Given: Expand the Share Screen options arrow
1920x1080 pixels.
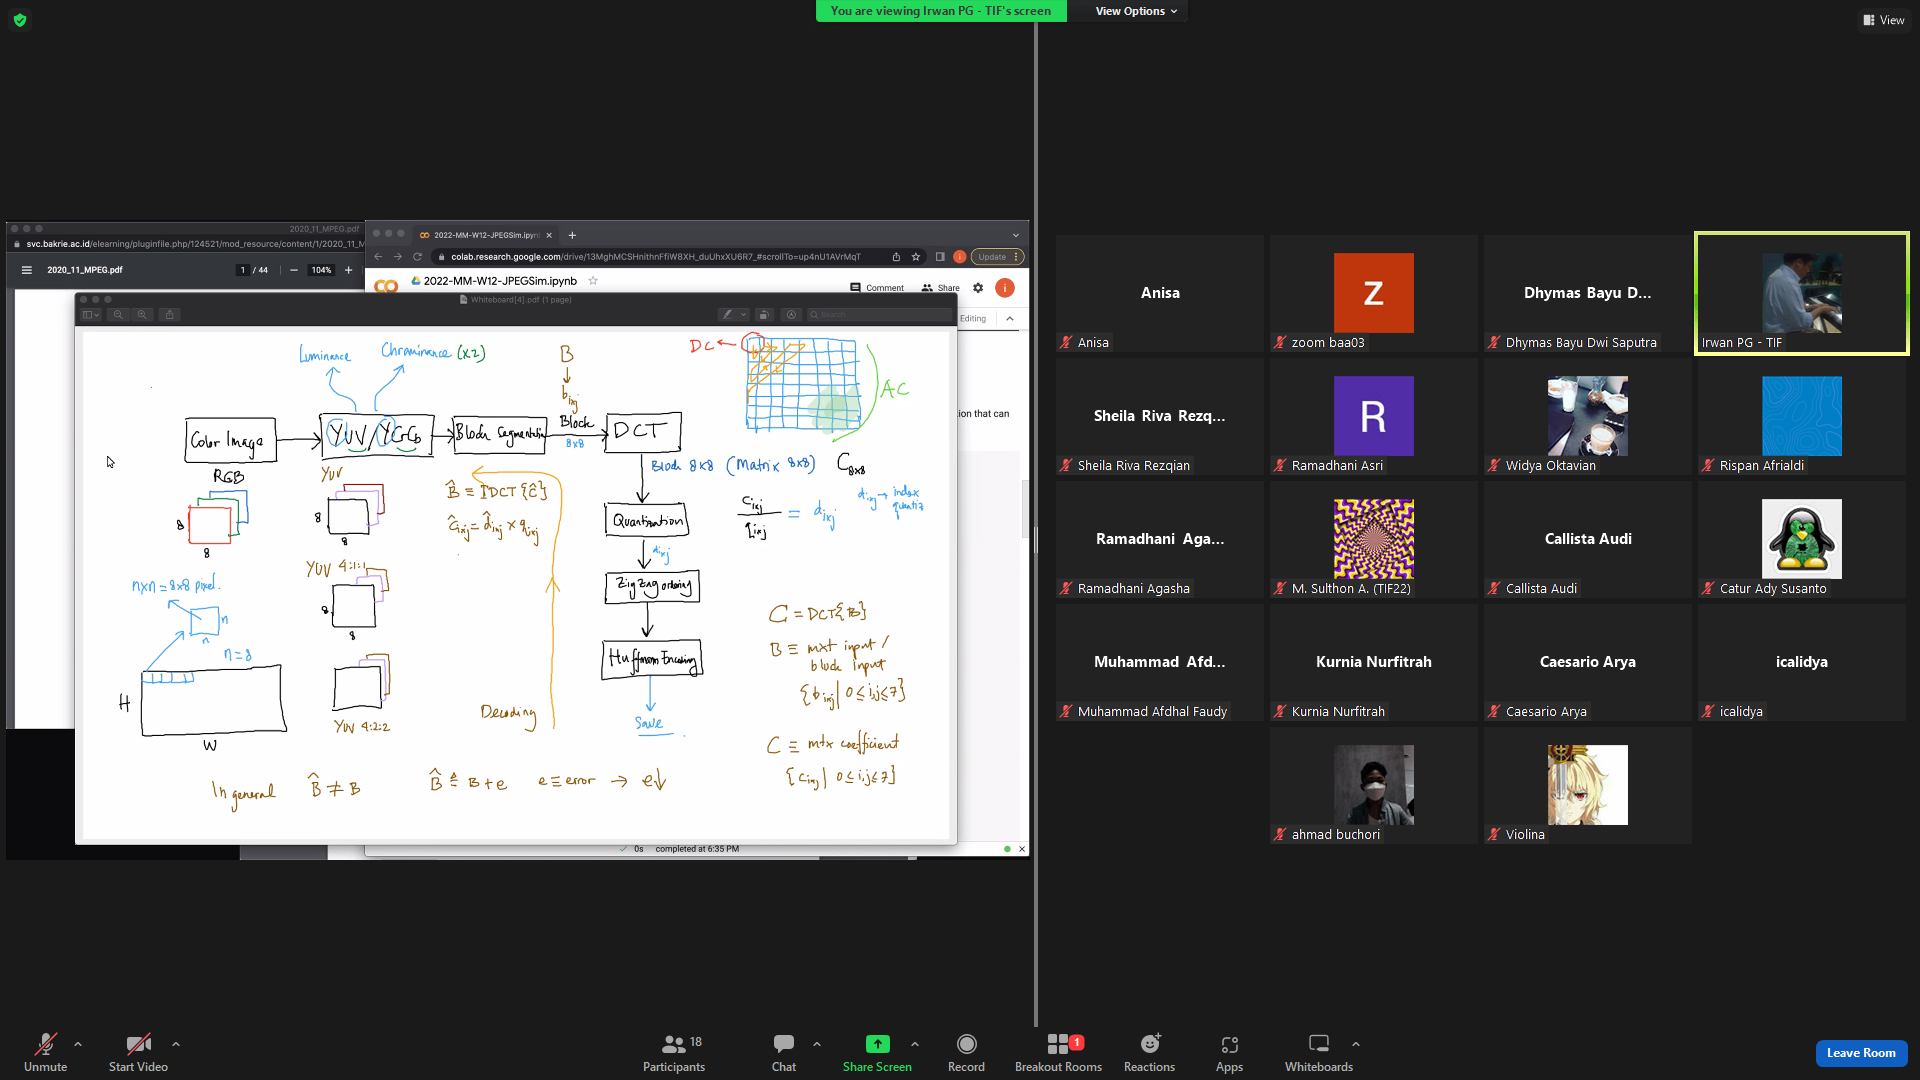Looking at the screenshot, I should (x=915, y=1044).
